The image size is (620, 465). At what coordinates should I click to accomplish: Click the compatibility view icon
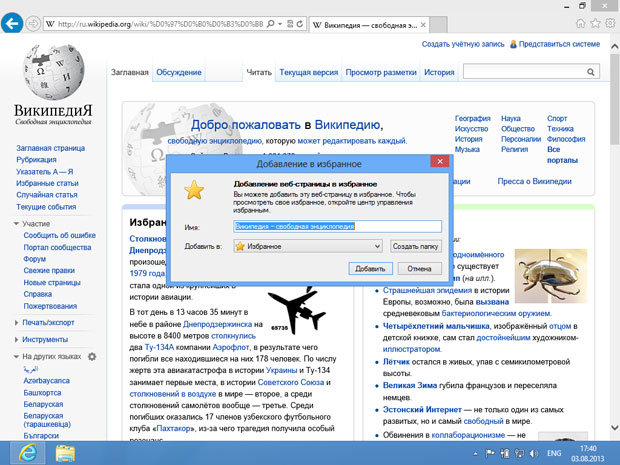click(290, 24)
